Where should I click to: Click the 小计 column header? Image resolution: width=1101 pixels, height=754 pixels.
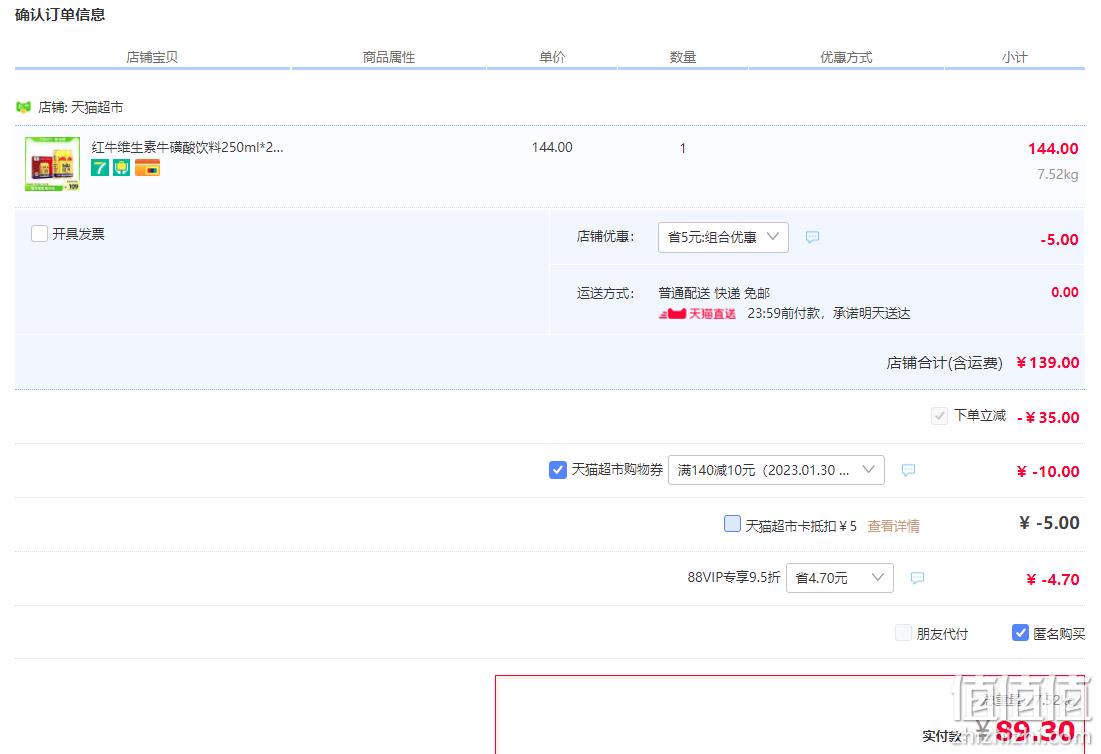tap(1015, 58)
